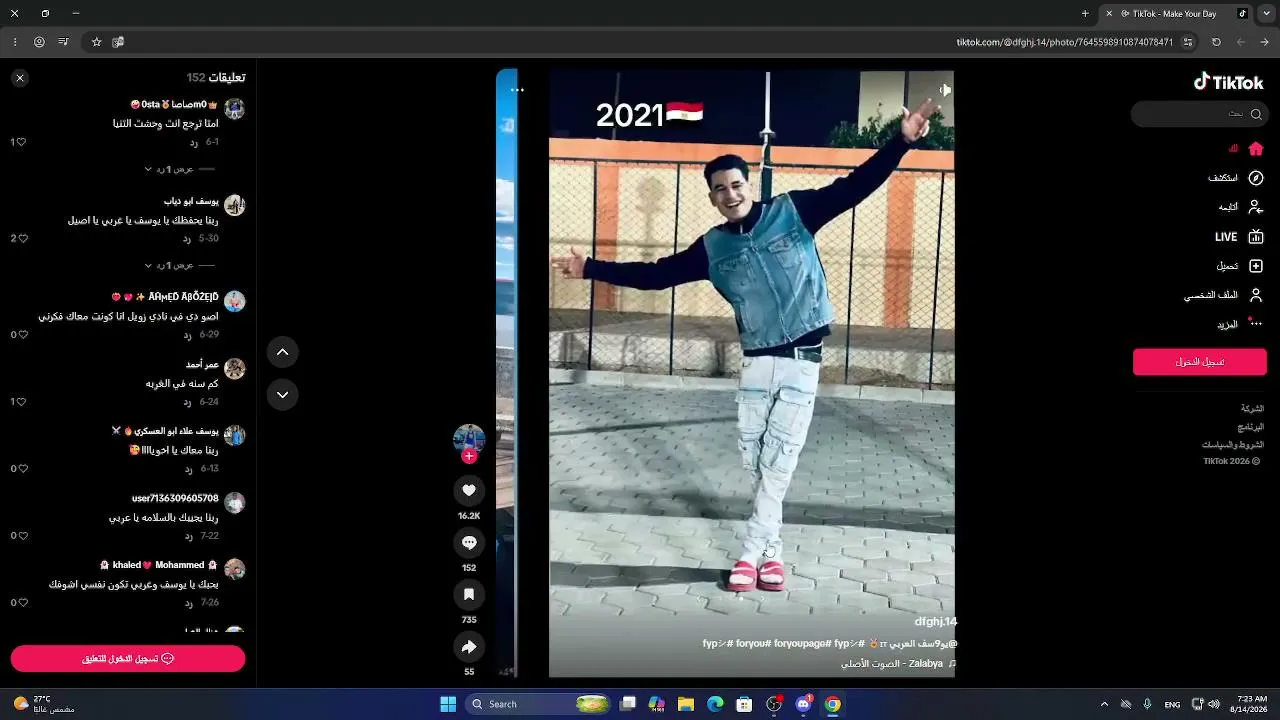Follow the creator via the red plus badge
1280x720 pixels.
(469, 456)
